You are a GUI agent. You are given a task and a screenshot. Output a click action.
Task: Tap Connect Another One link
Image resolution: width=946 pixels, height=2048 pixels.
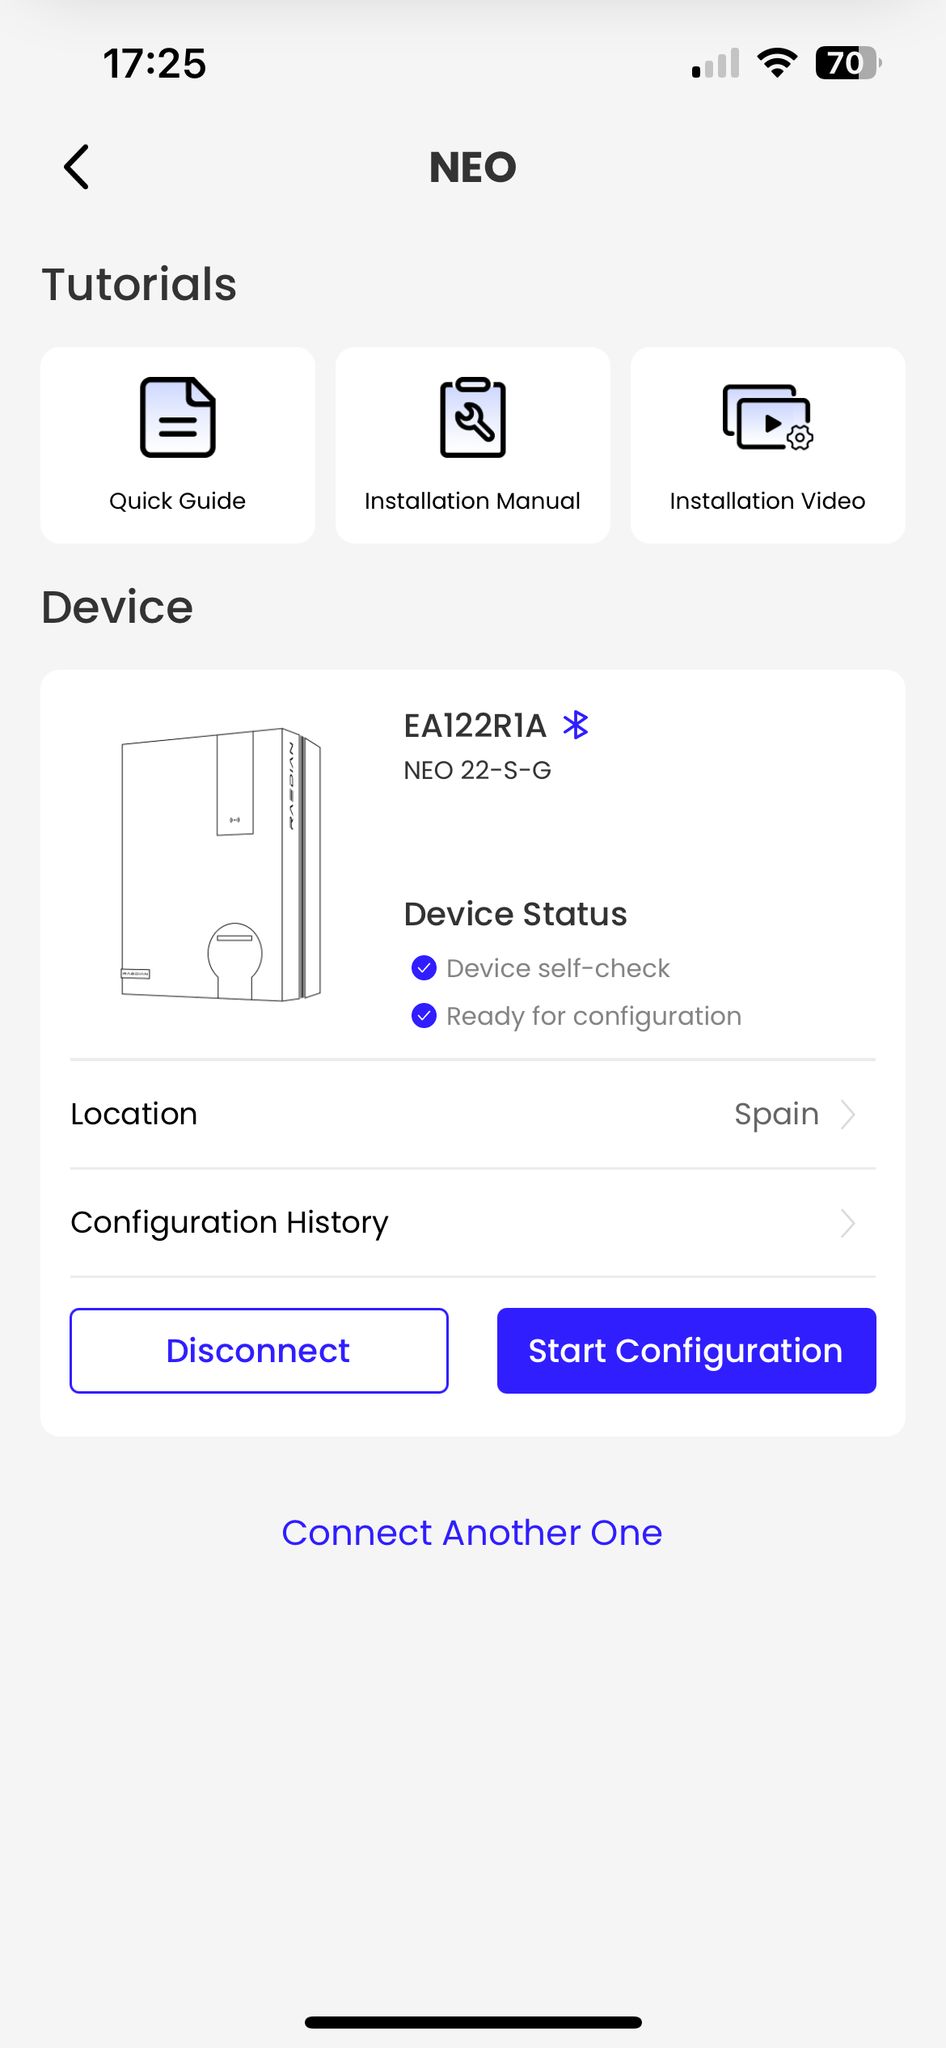click(x=472, y=1532)
